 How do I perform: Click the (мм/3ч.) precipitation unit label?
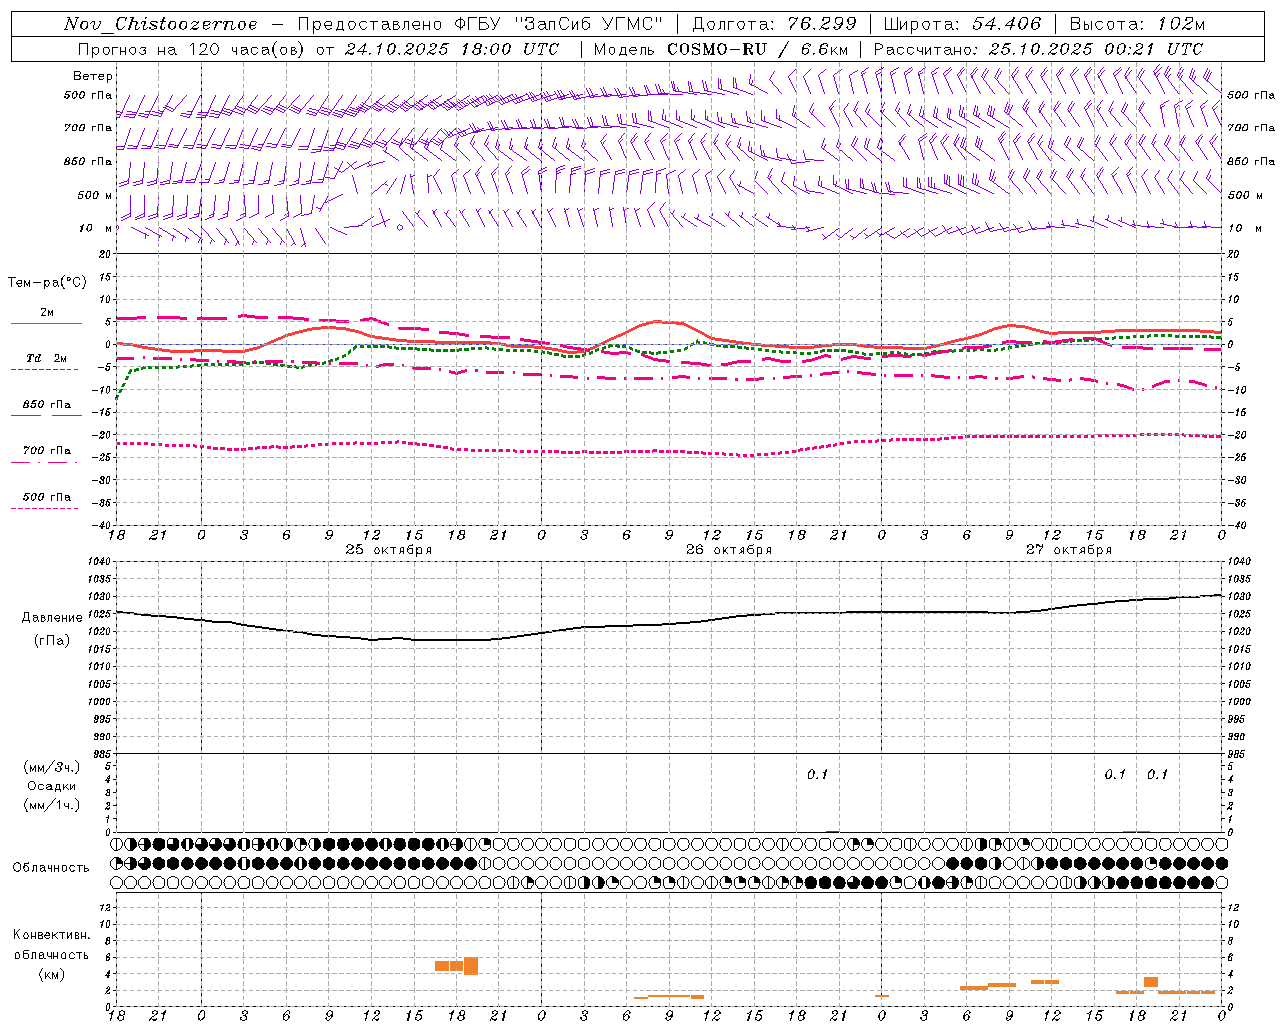pyautogui.click(x=51, y=767)
